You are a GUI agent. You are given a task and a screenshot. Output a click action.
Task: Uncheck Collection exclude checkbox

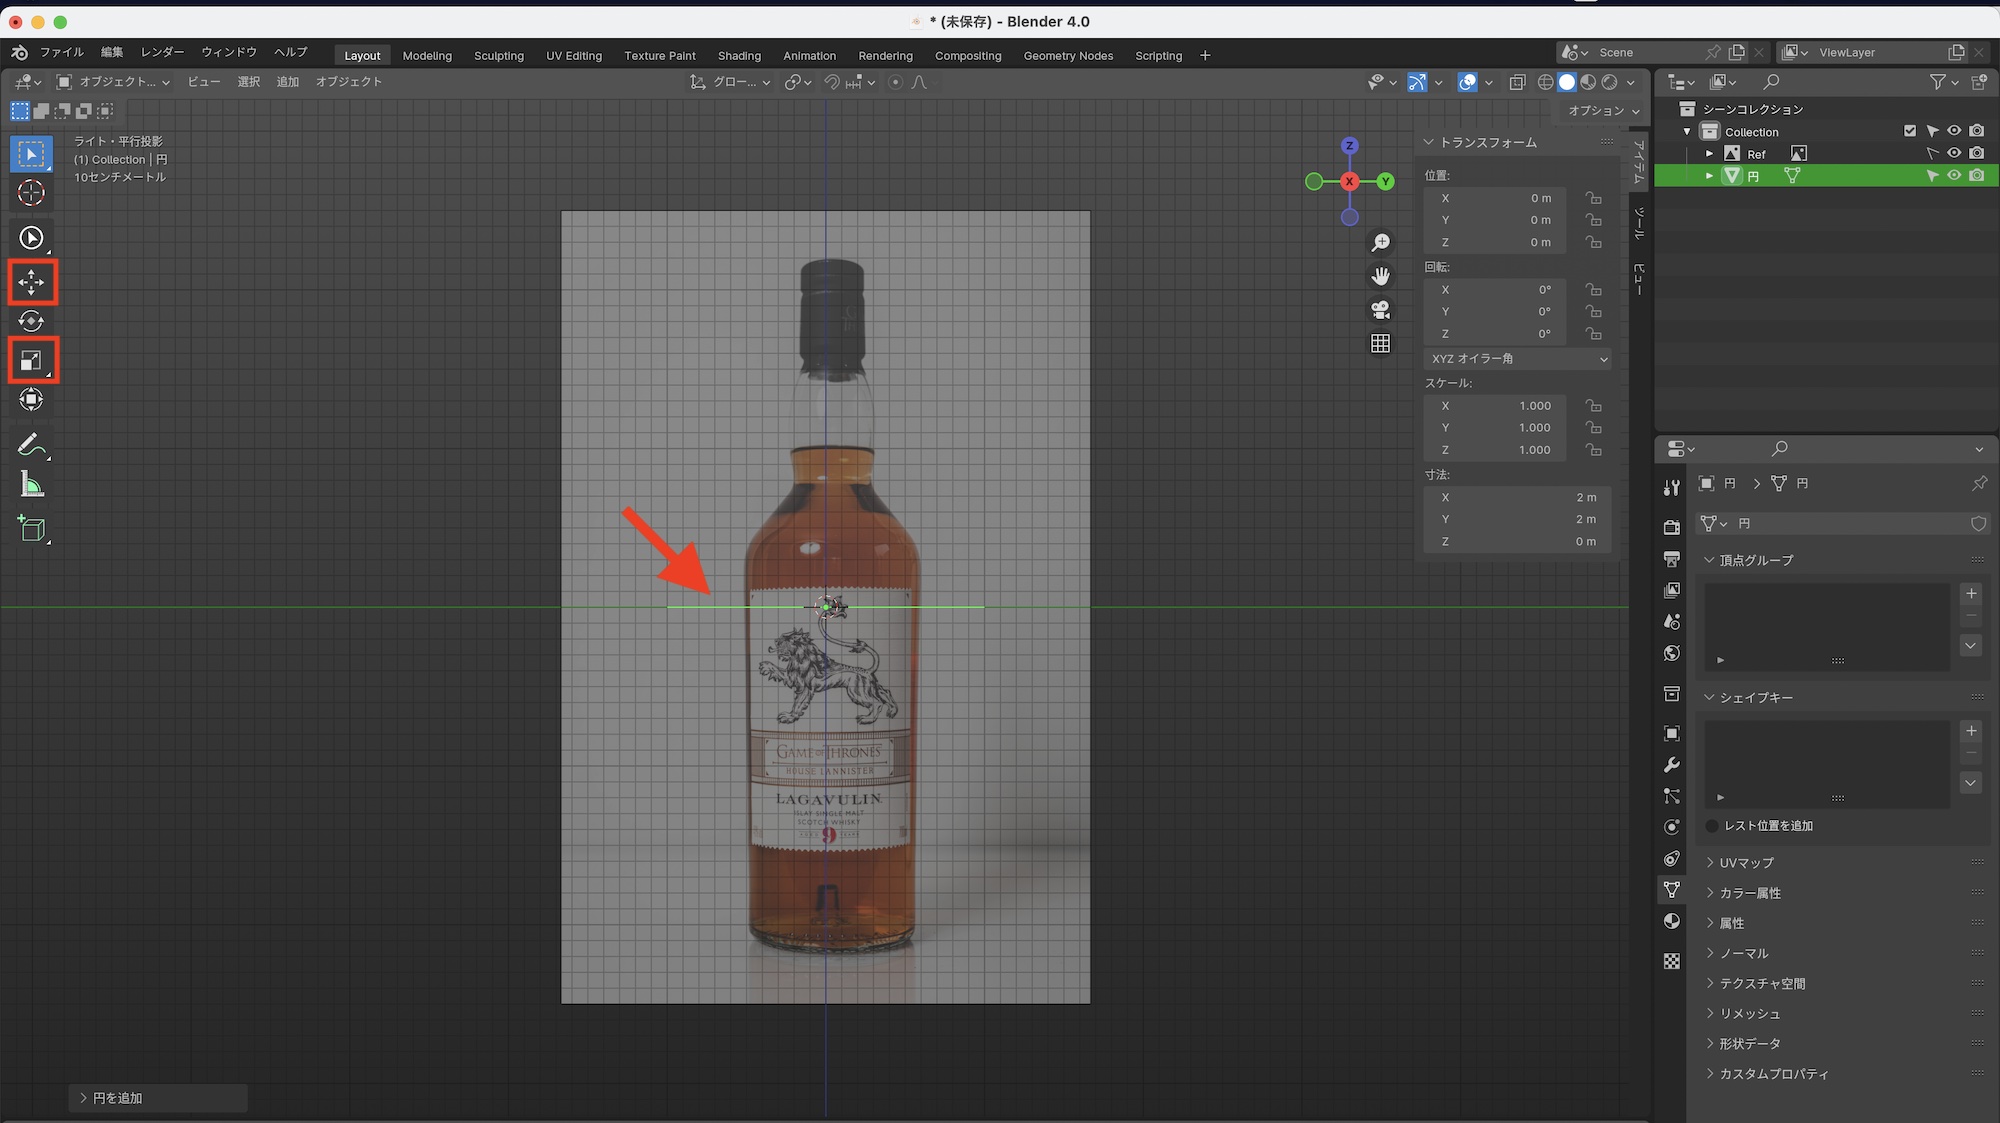(1910, 131)
